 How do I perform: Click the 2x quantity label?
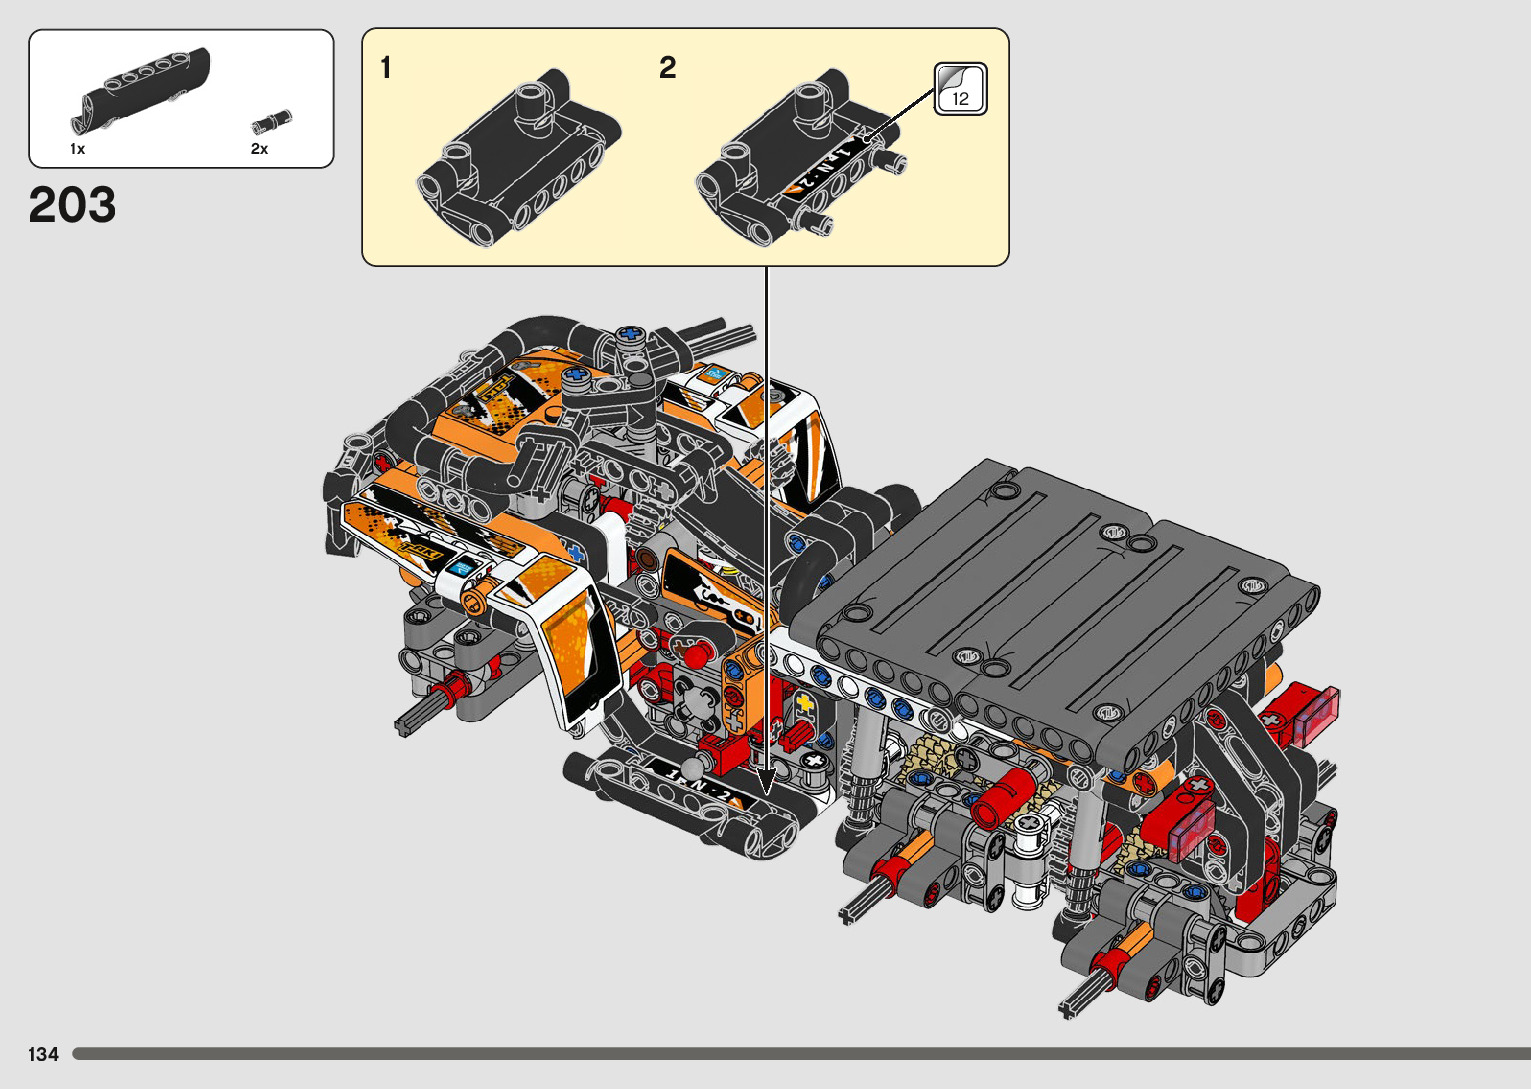tap(259, 149)
